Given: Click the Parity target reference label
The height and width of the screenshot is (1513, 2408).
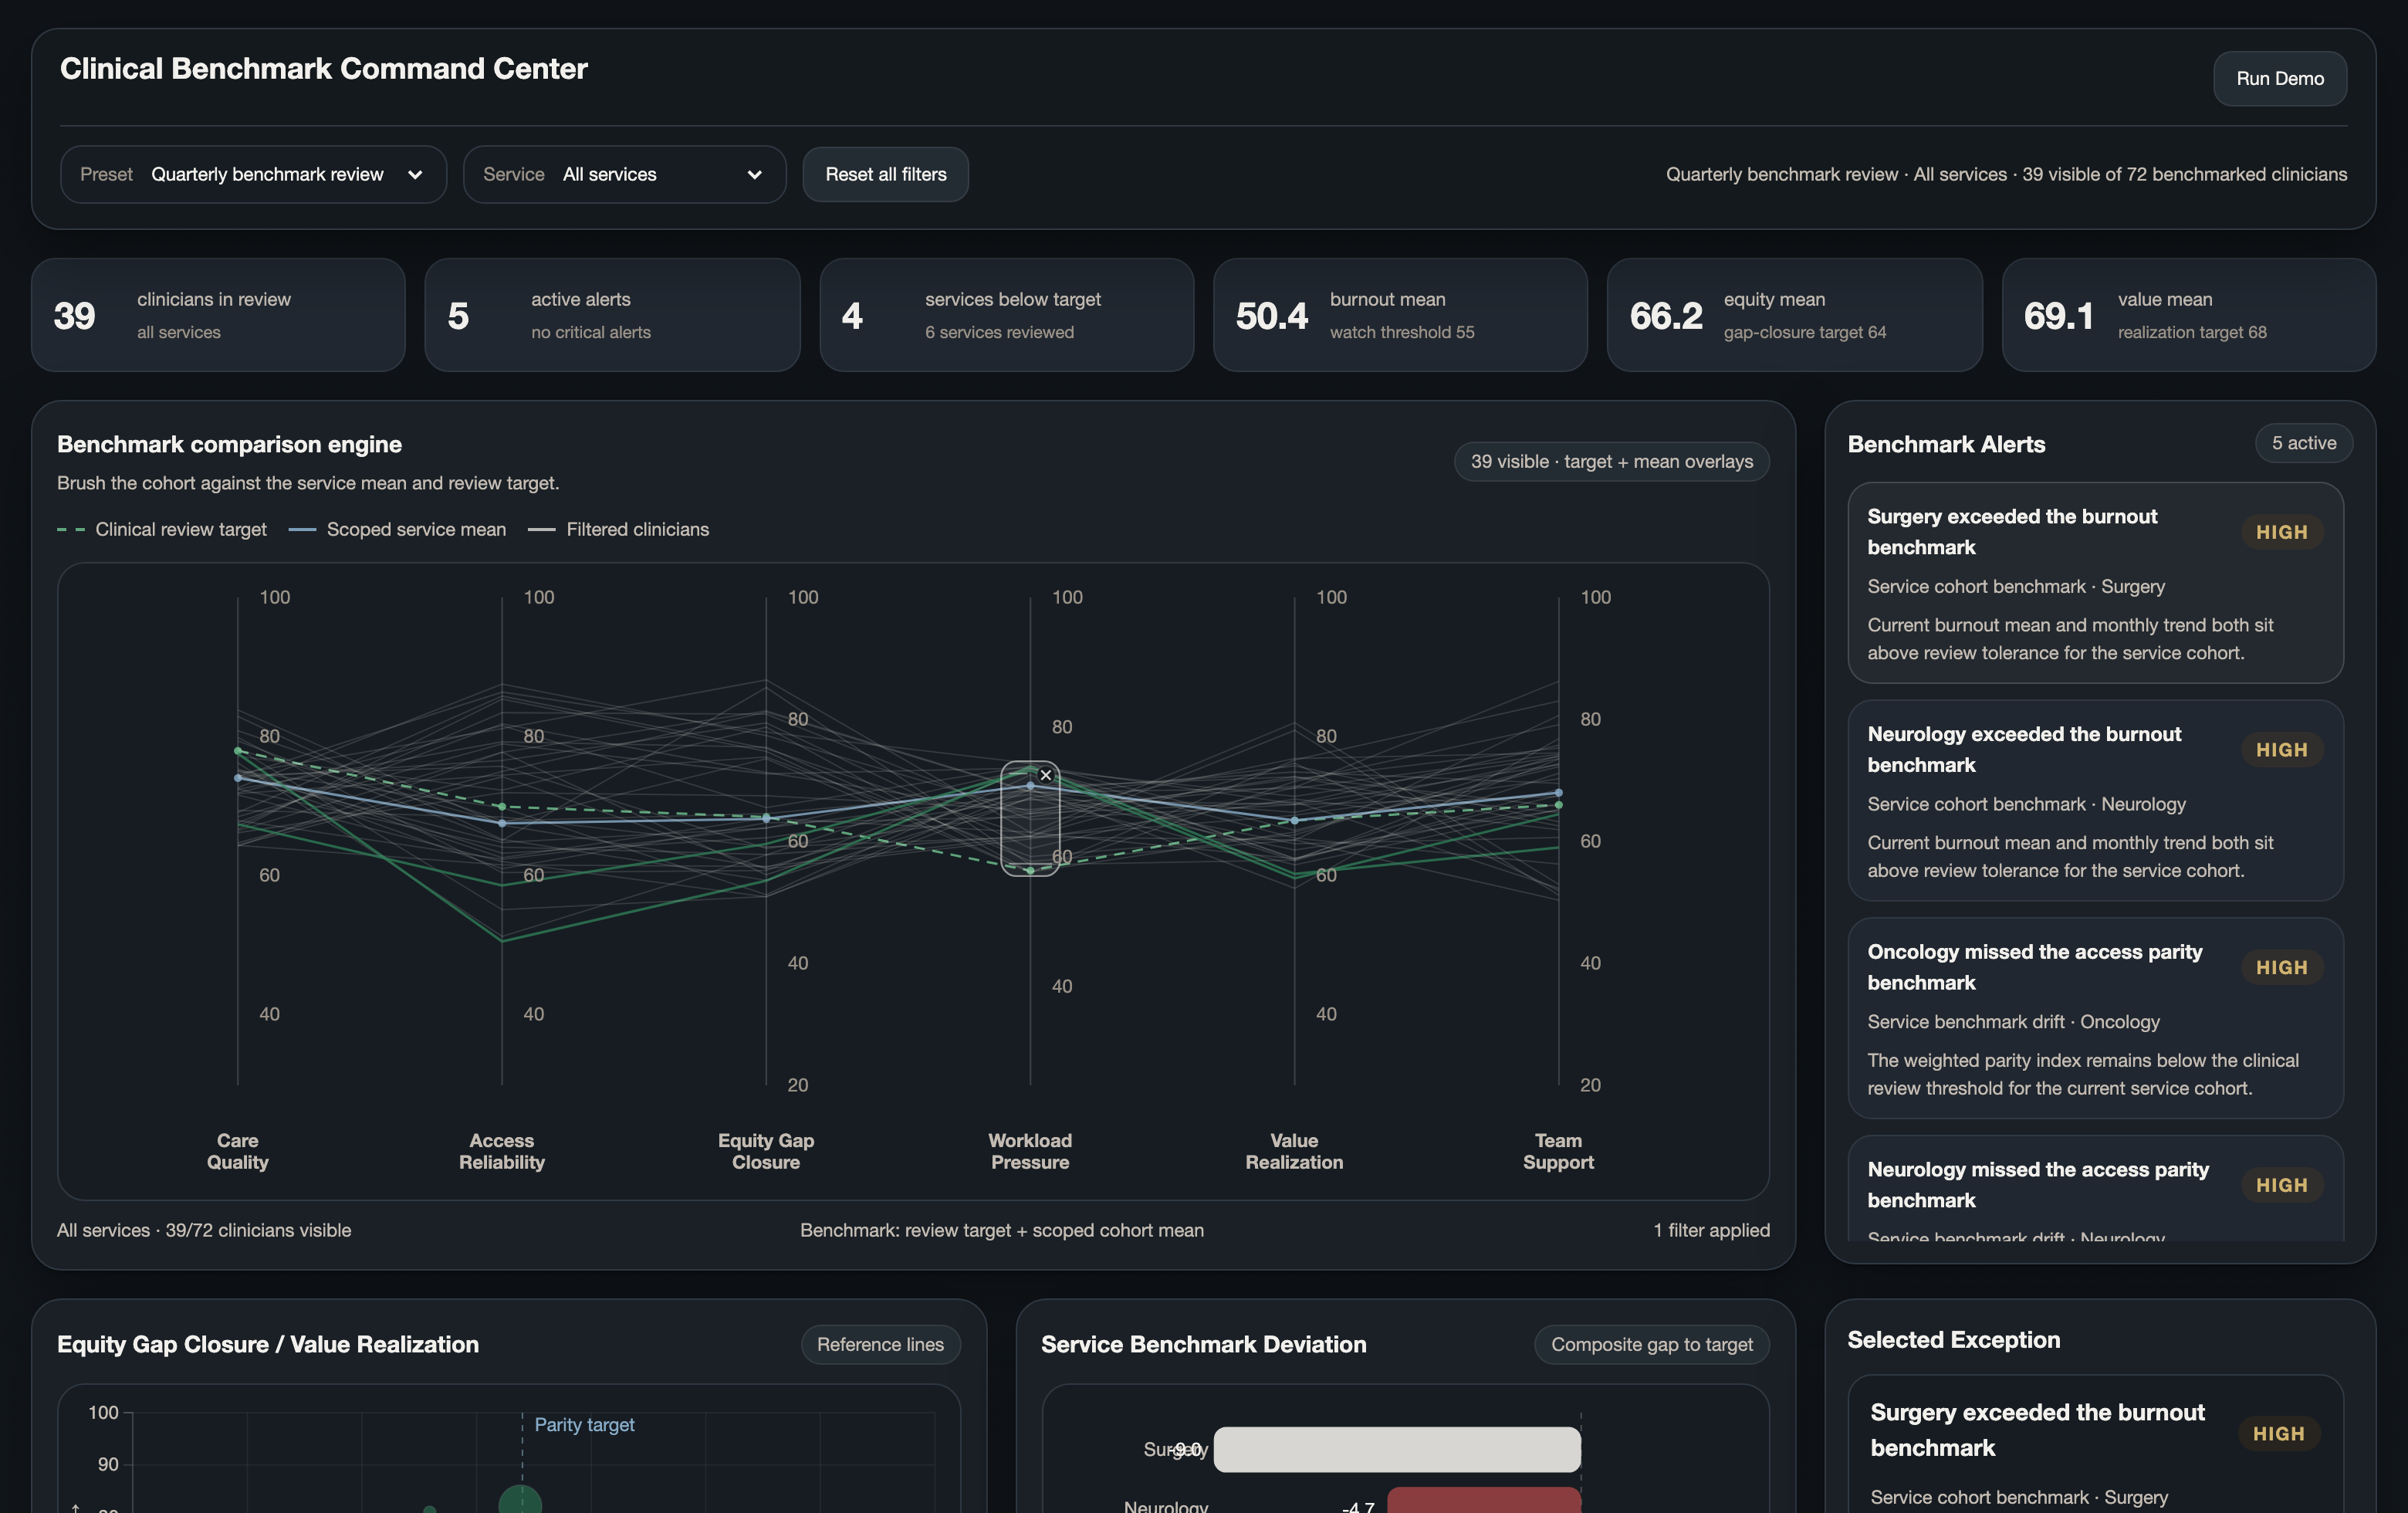Looking at the screenshot, I should (584, 1424).
